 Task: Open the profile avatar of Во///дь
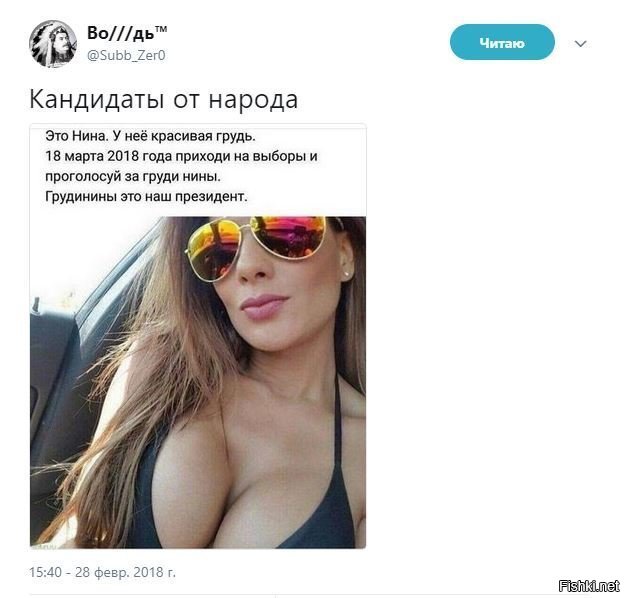(53, 44)
